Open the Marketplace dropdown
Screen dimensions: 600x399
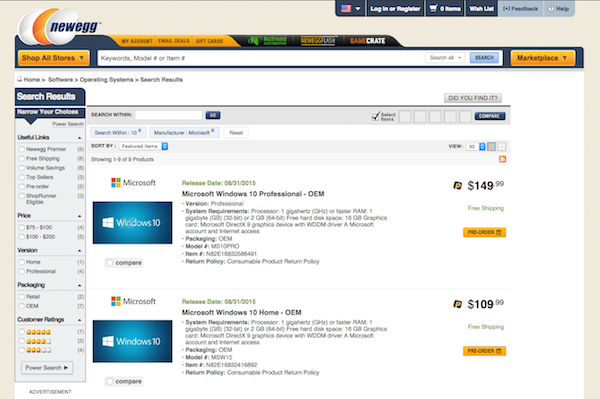(x=543, y=58)
